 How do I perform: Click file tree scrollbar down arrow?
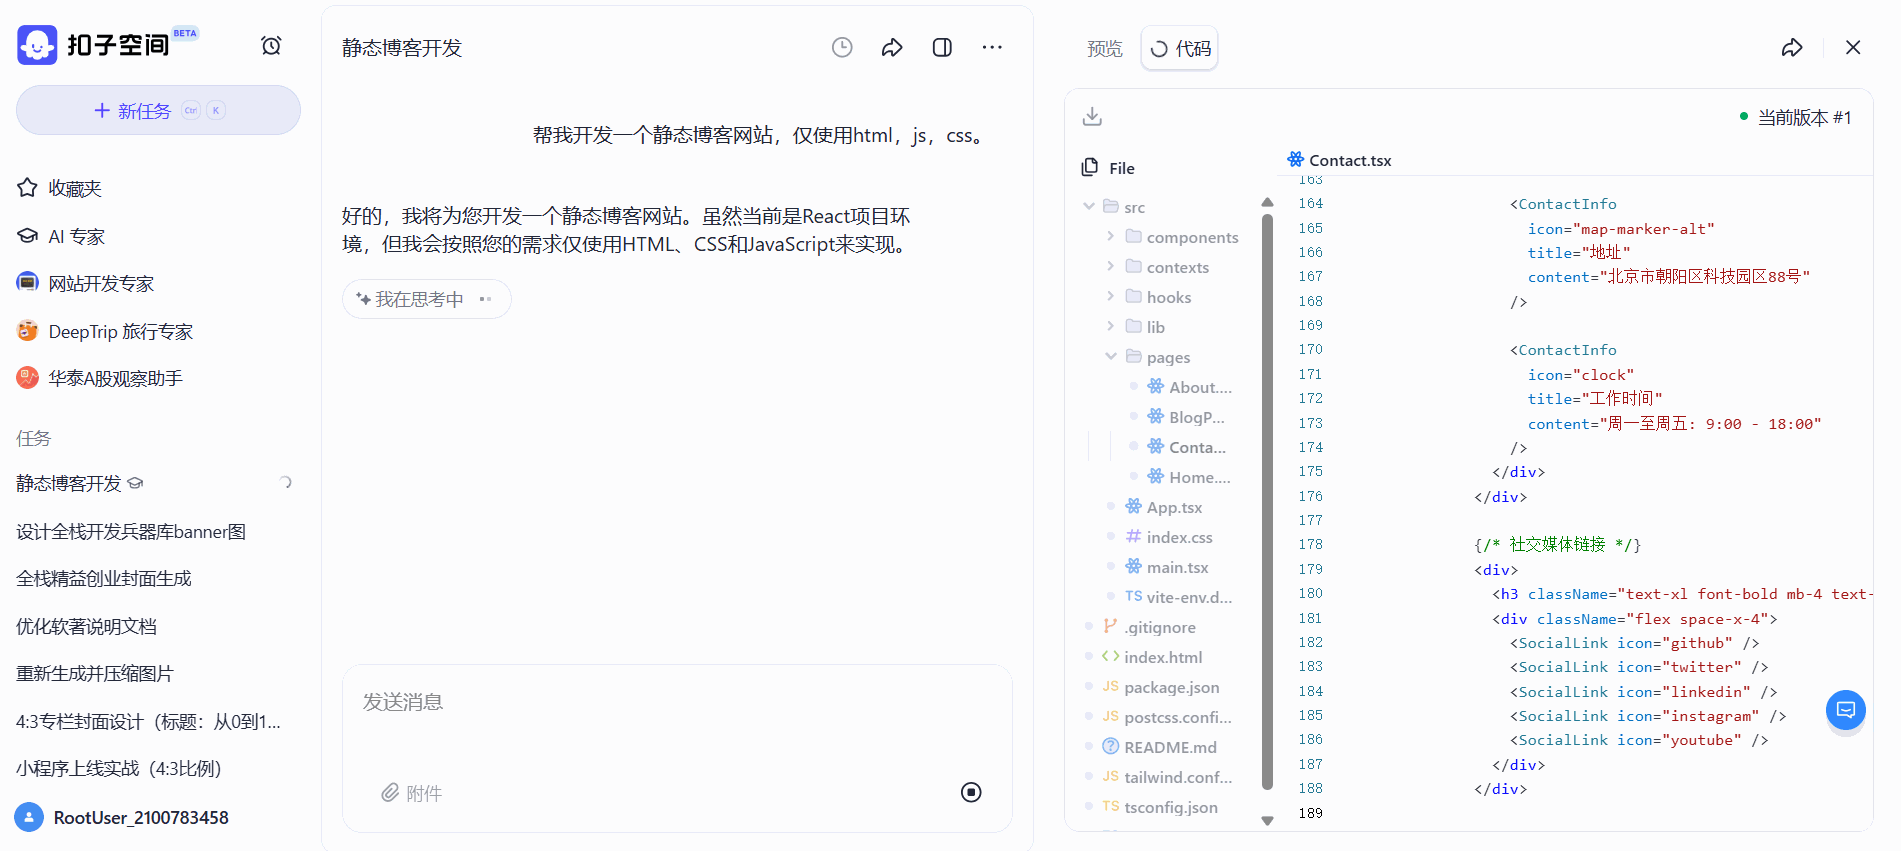point(1268,821)
